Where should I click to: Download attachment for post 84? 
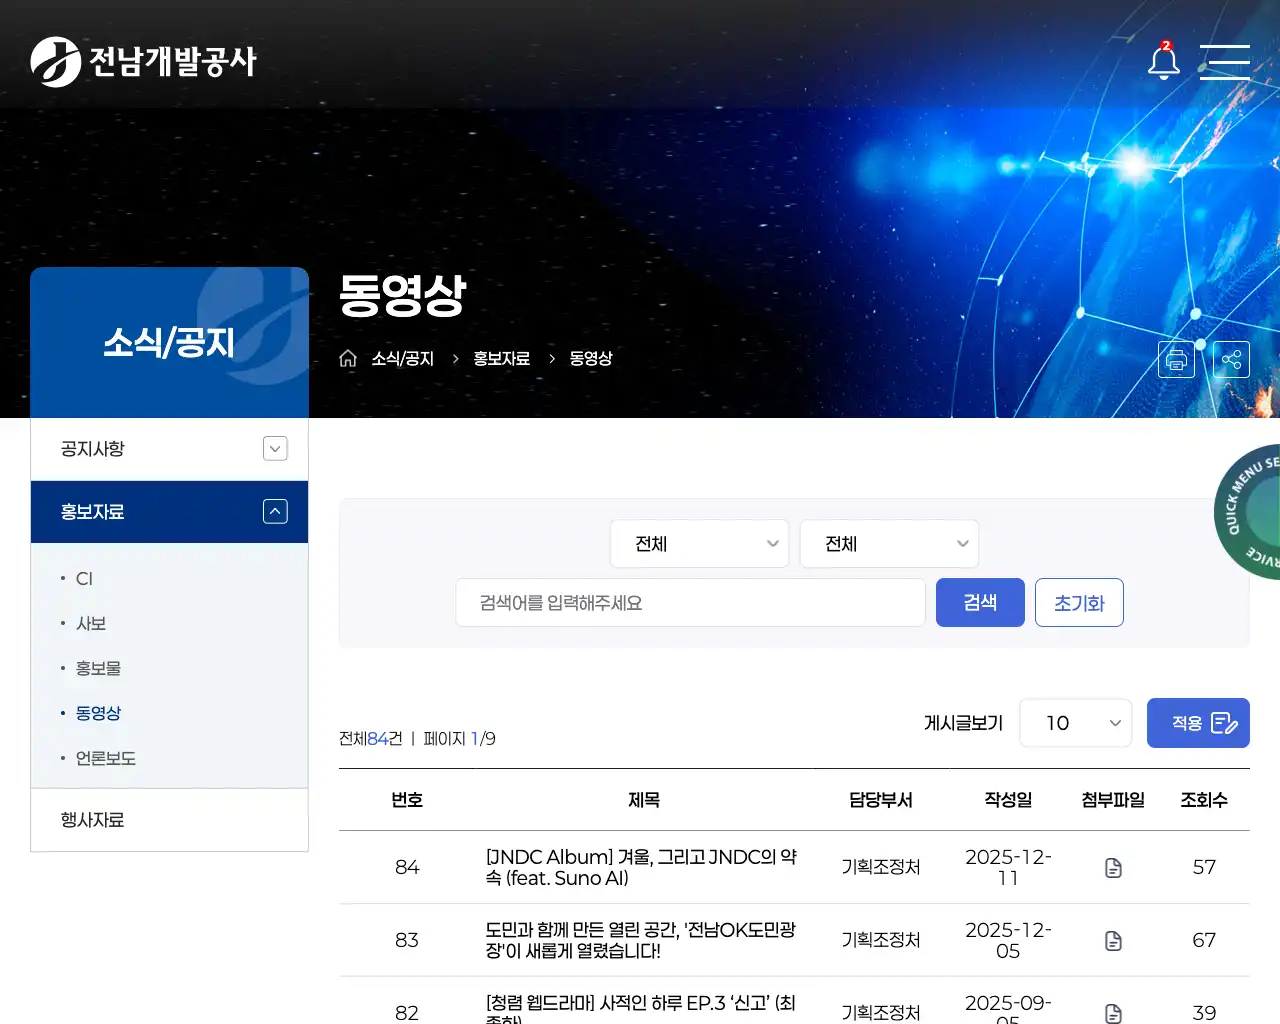click(1113, 867)
